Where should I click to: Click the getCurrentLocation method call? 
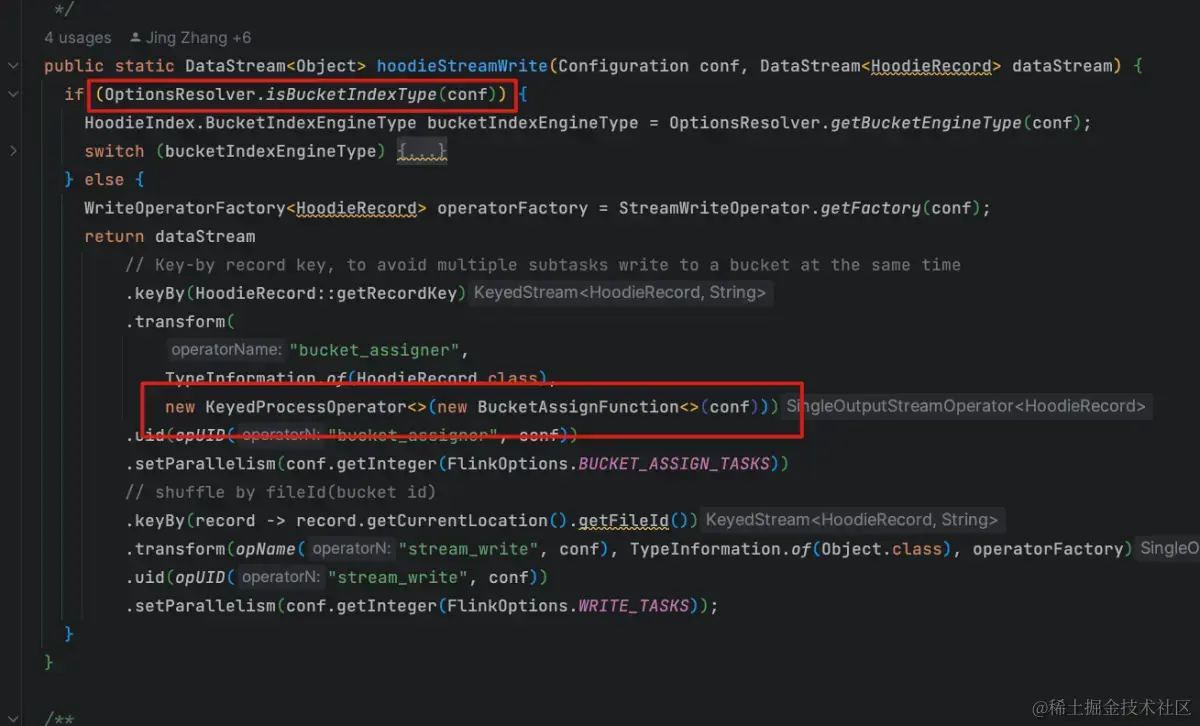[457, 520]
